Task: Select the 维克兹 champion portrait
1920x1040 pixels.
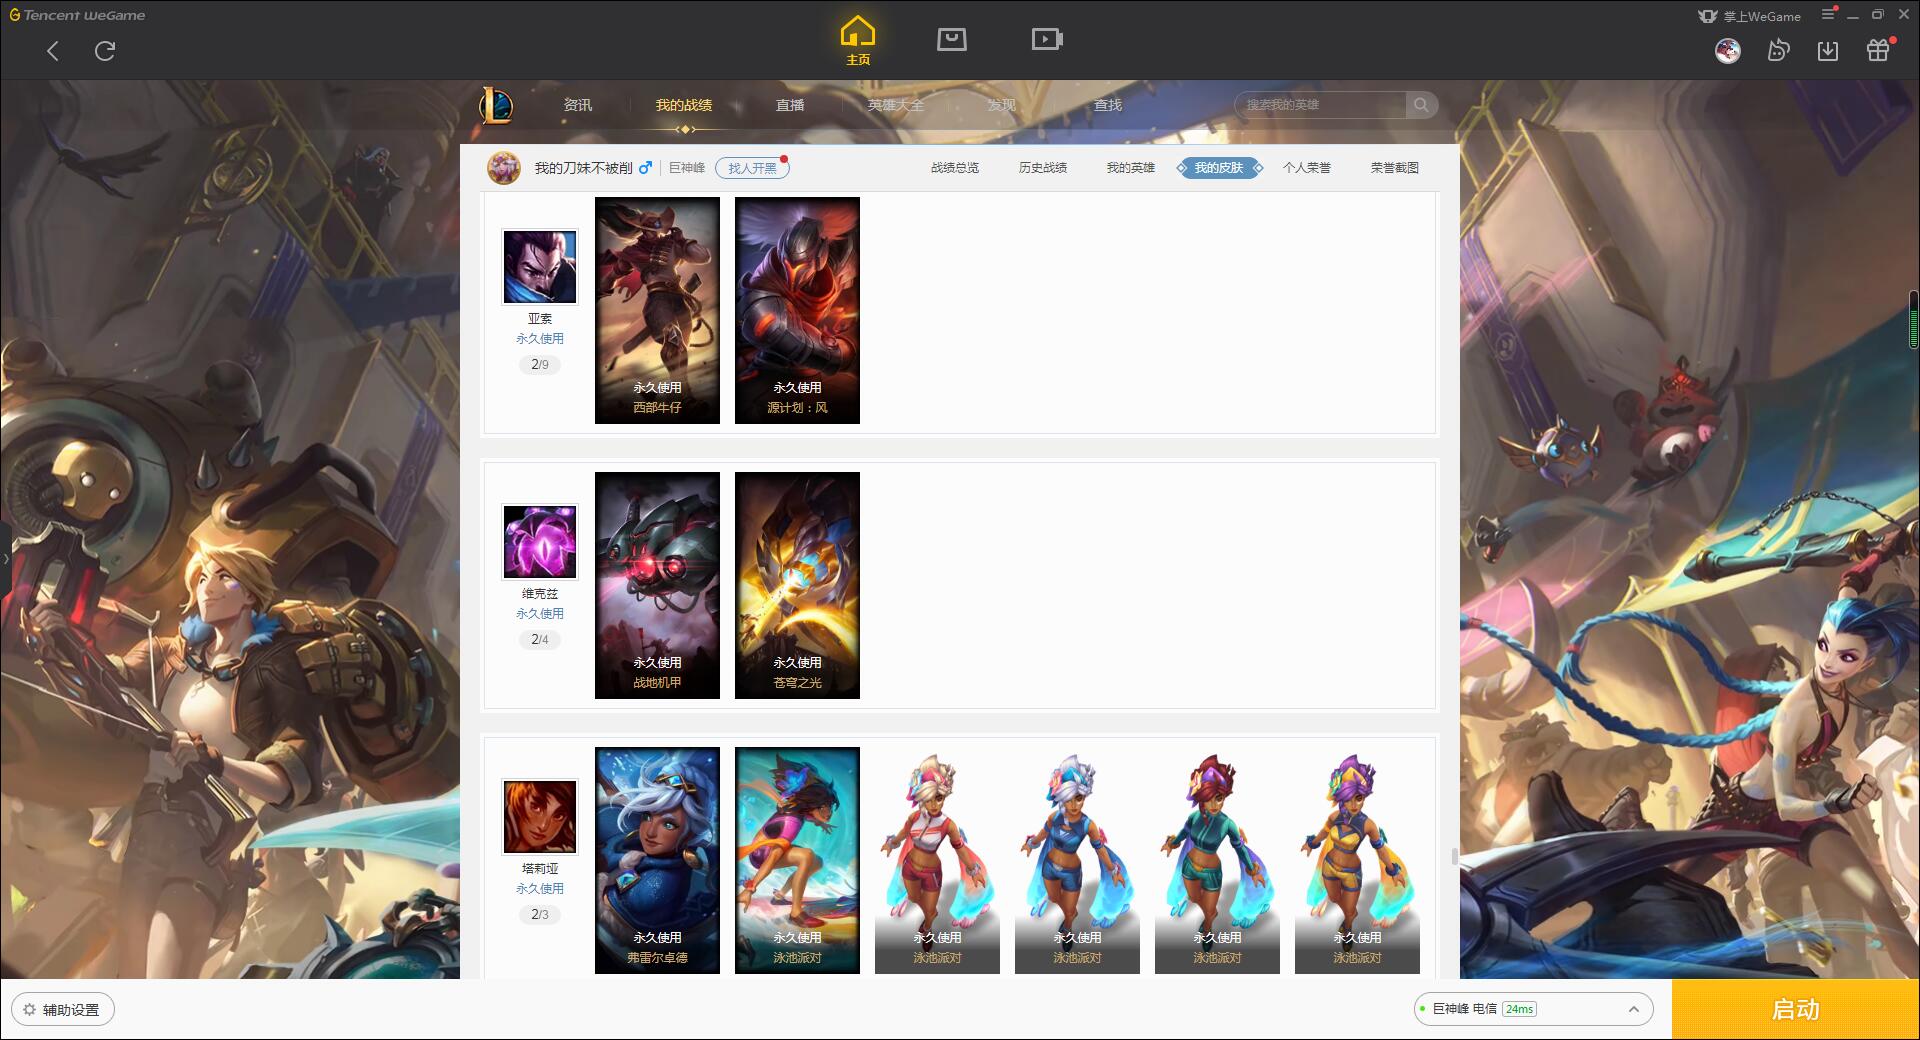Action: 540,542
